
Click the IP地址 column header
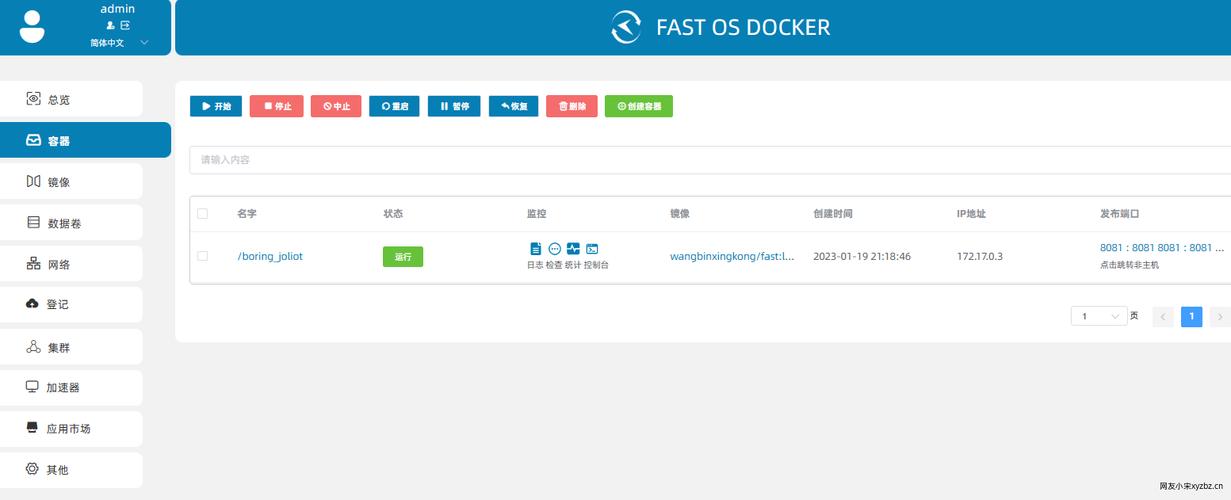click(971, 214)
